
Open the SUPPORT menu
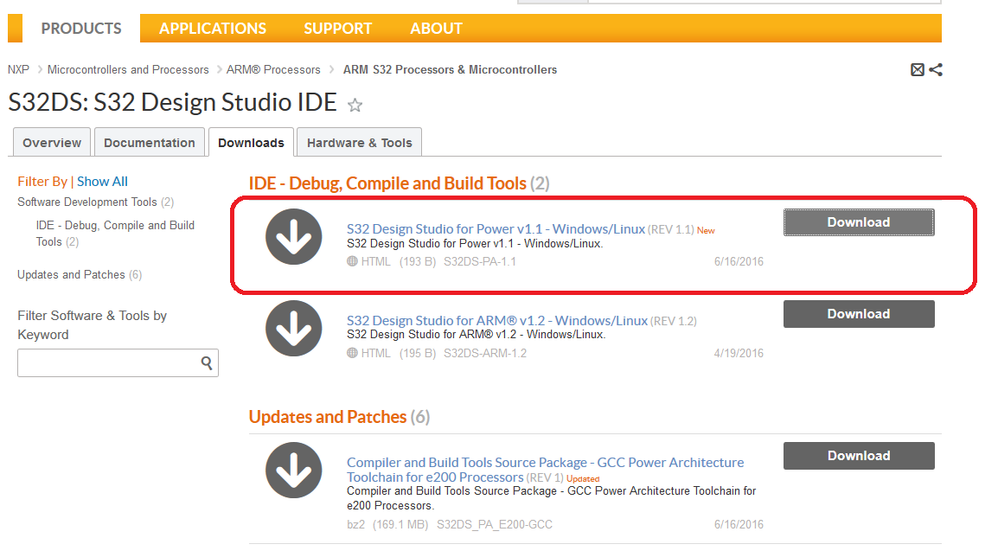point(338,29)
